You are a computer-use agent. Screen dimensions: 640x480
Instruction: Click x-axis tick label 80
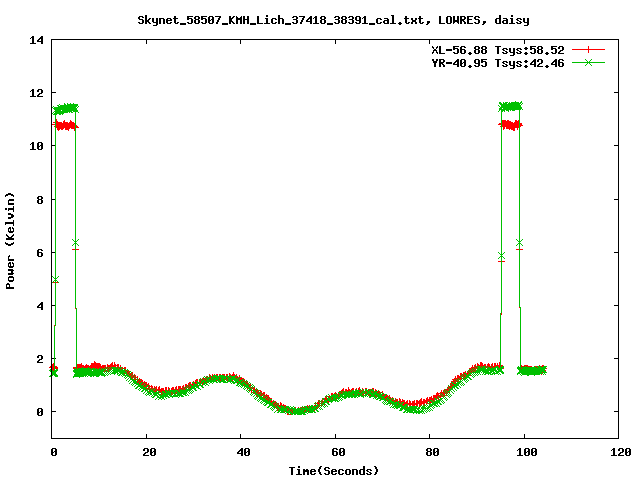point(433,452)
